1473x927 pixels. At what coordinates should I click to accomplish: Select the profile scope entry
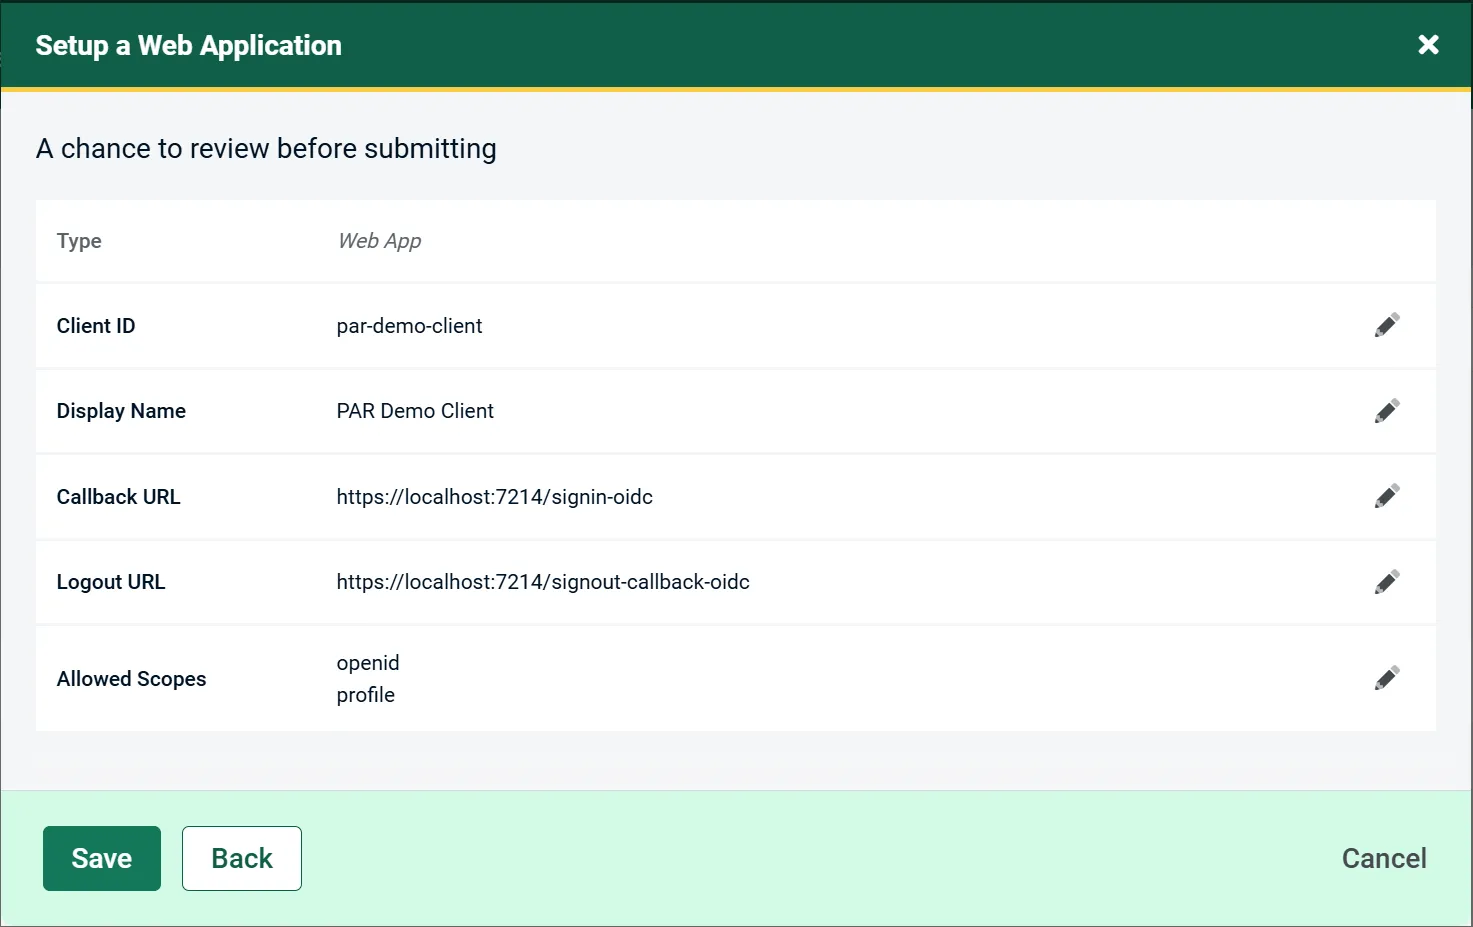point(365,694)
